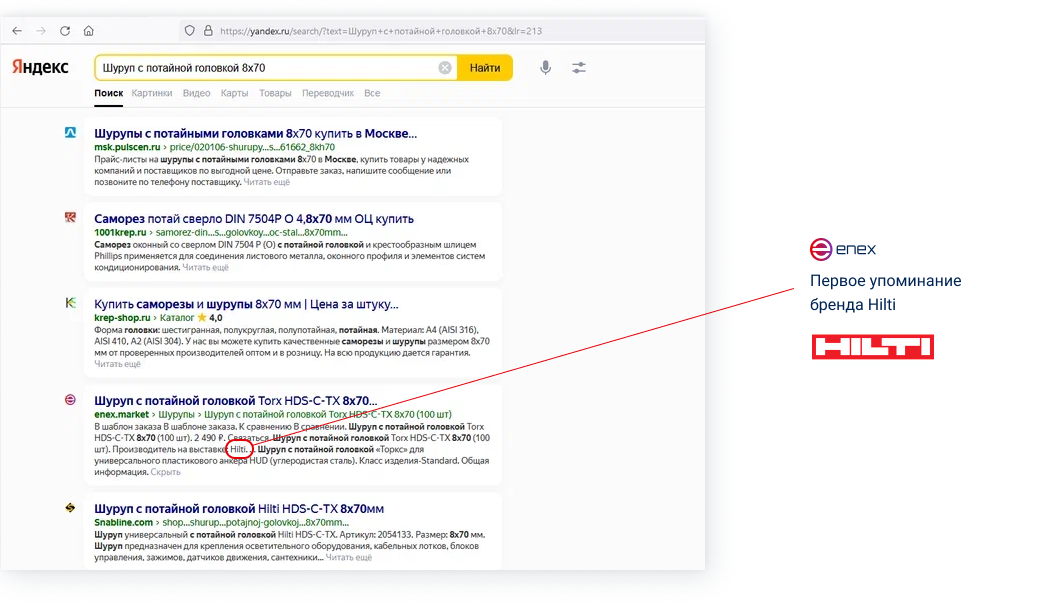Click the browser forward arrow
Viewport: 1064px width, 603px height.
(41, 31)
